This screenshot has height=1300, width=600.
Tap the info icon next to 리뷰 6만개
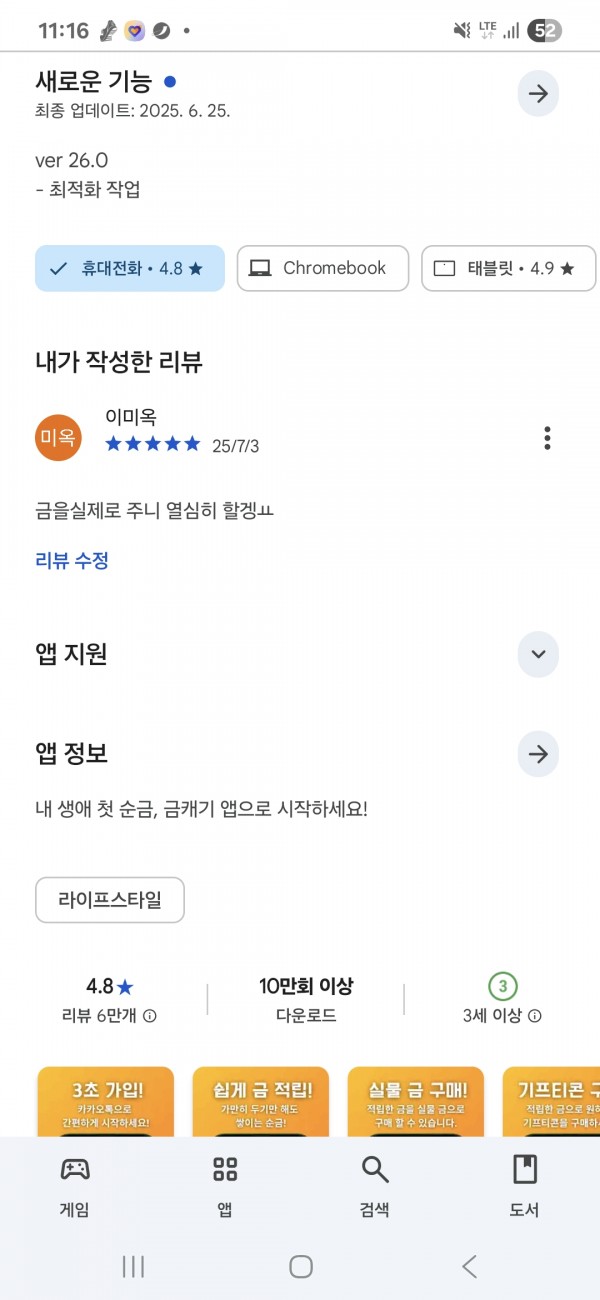click(x=150, y=1016)
